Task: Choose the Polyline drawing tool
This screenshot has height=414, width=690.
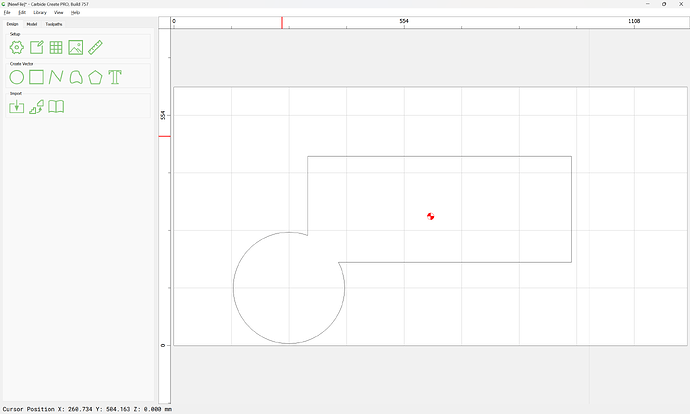Action: click(x=56, y=77)
